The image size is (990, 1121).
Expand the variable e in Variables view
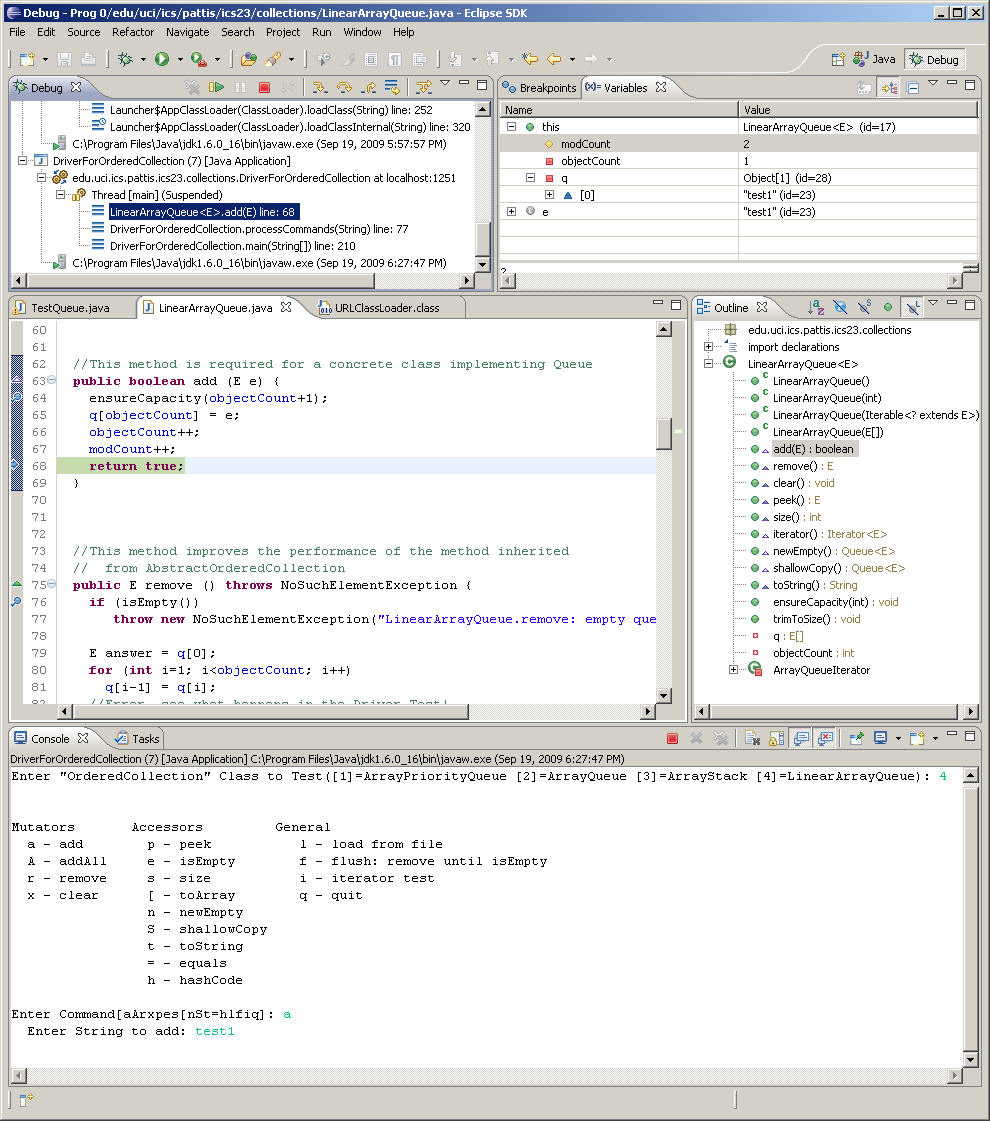click(x=510, y=211)
